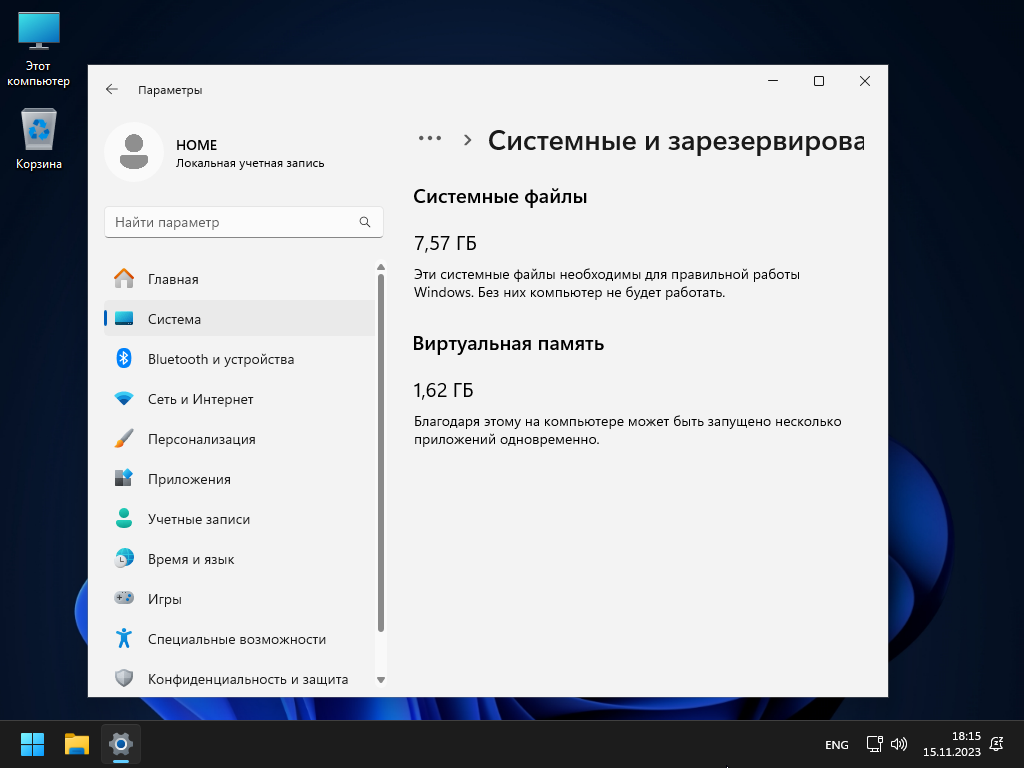Viewport: 1024px width, 768px height.
Task: Click the search magnifier icon
Action: point(366,222)
